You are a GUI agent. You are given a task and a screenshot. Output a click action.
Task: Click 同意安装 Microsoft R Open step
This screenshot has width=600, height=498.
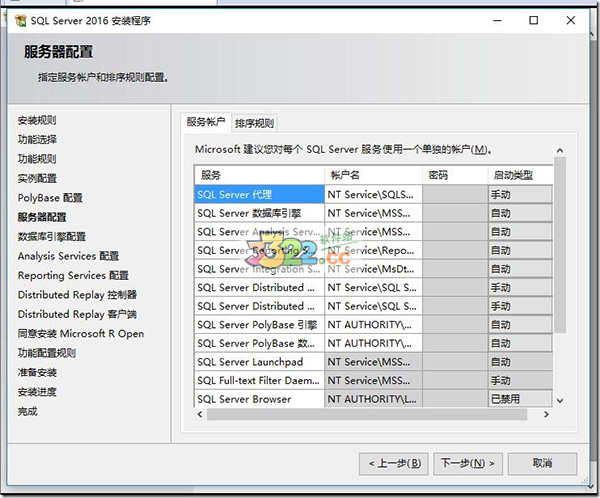point(81,333)
